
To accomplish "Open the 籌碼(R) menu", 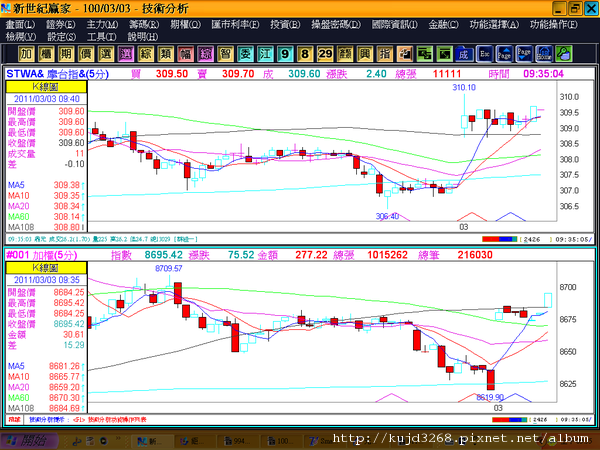I will click(144, 24).
